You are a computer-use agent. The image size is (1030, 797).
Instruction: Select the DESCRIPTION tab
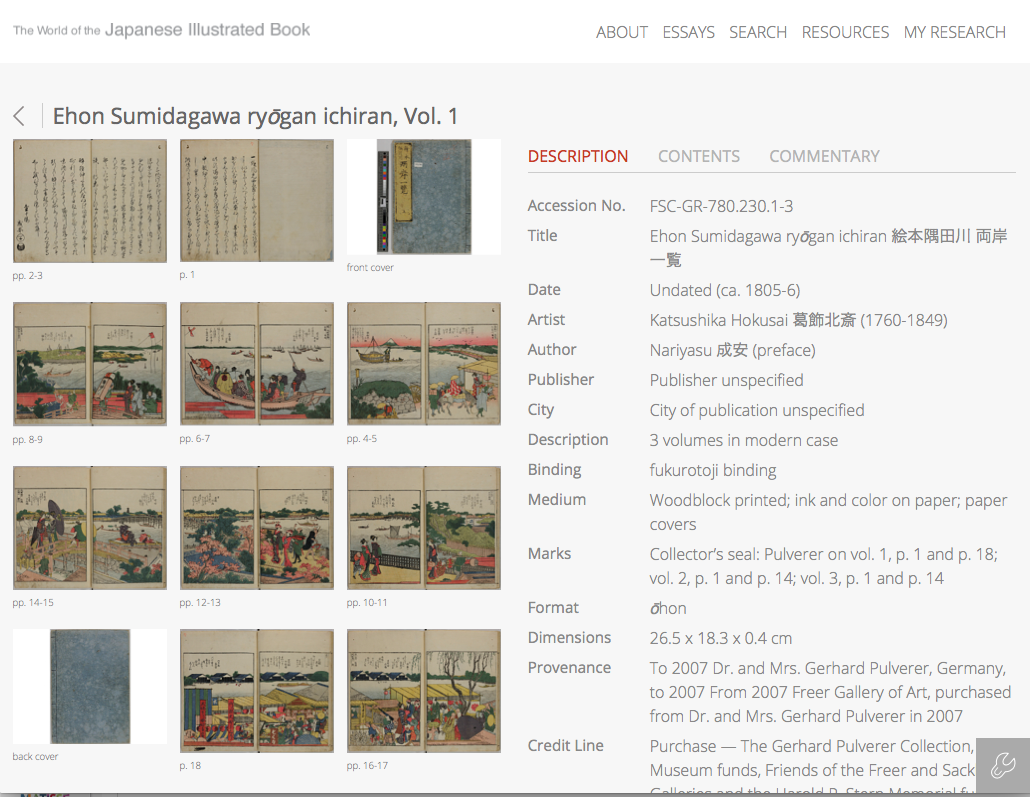(x=578, y=156)
